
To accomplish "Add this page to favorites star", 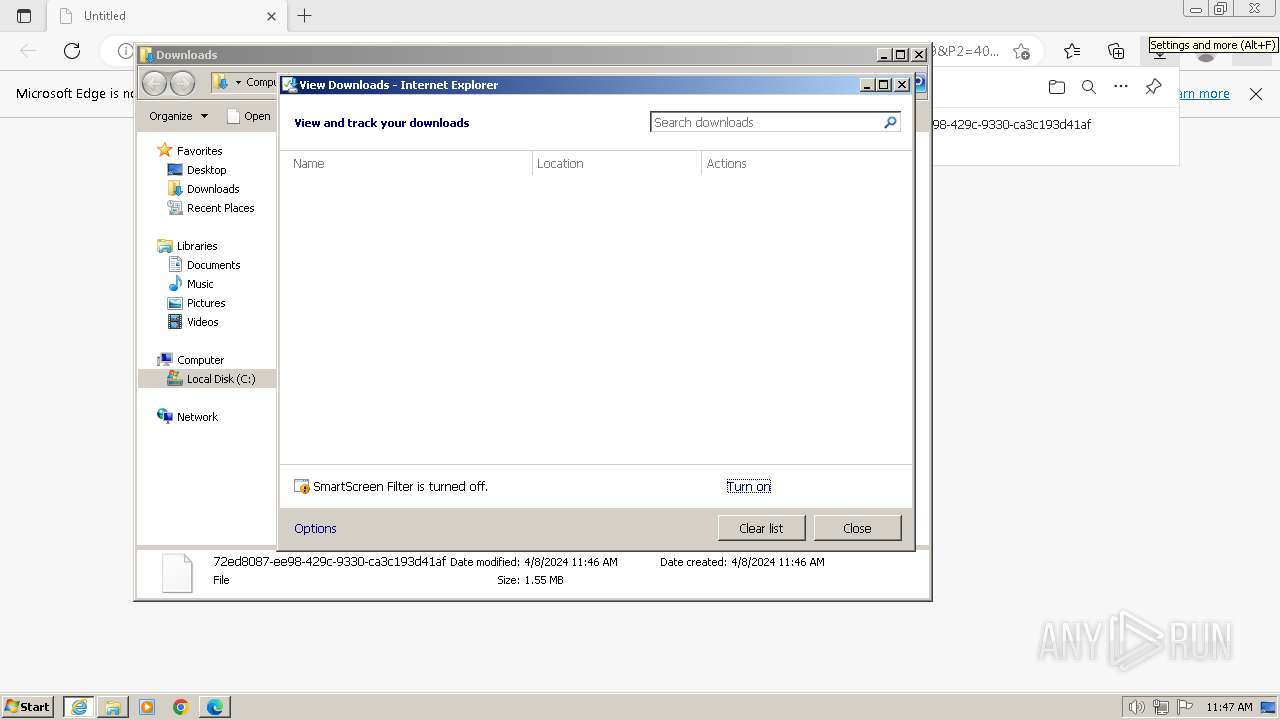I will click(x=1021, y=51).
